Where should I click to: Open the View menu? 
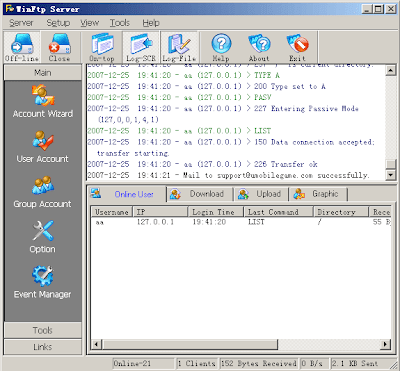pyautogui.click(x=89, y=23)
